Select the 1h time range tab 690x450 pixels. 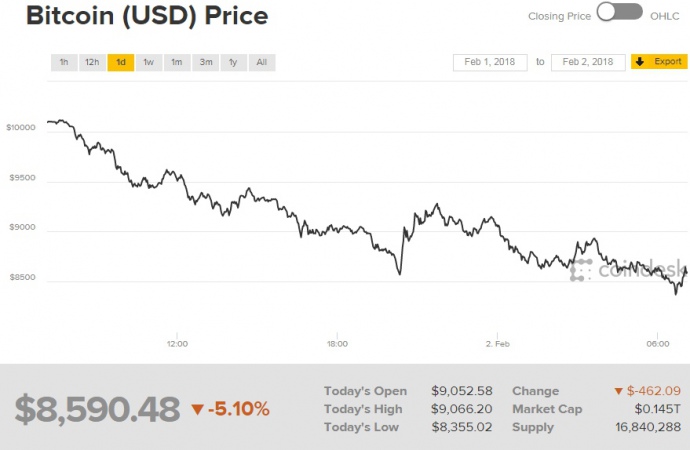[64, 62]
